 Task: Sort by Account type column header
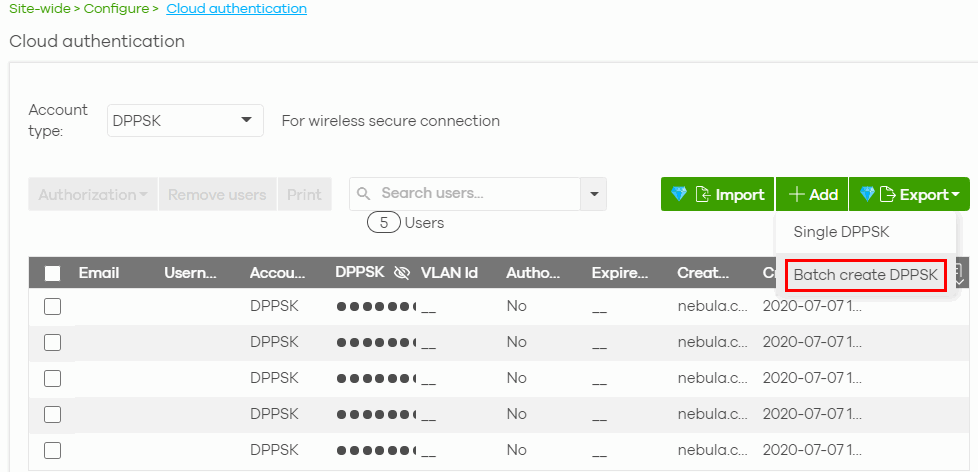278,272
